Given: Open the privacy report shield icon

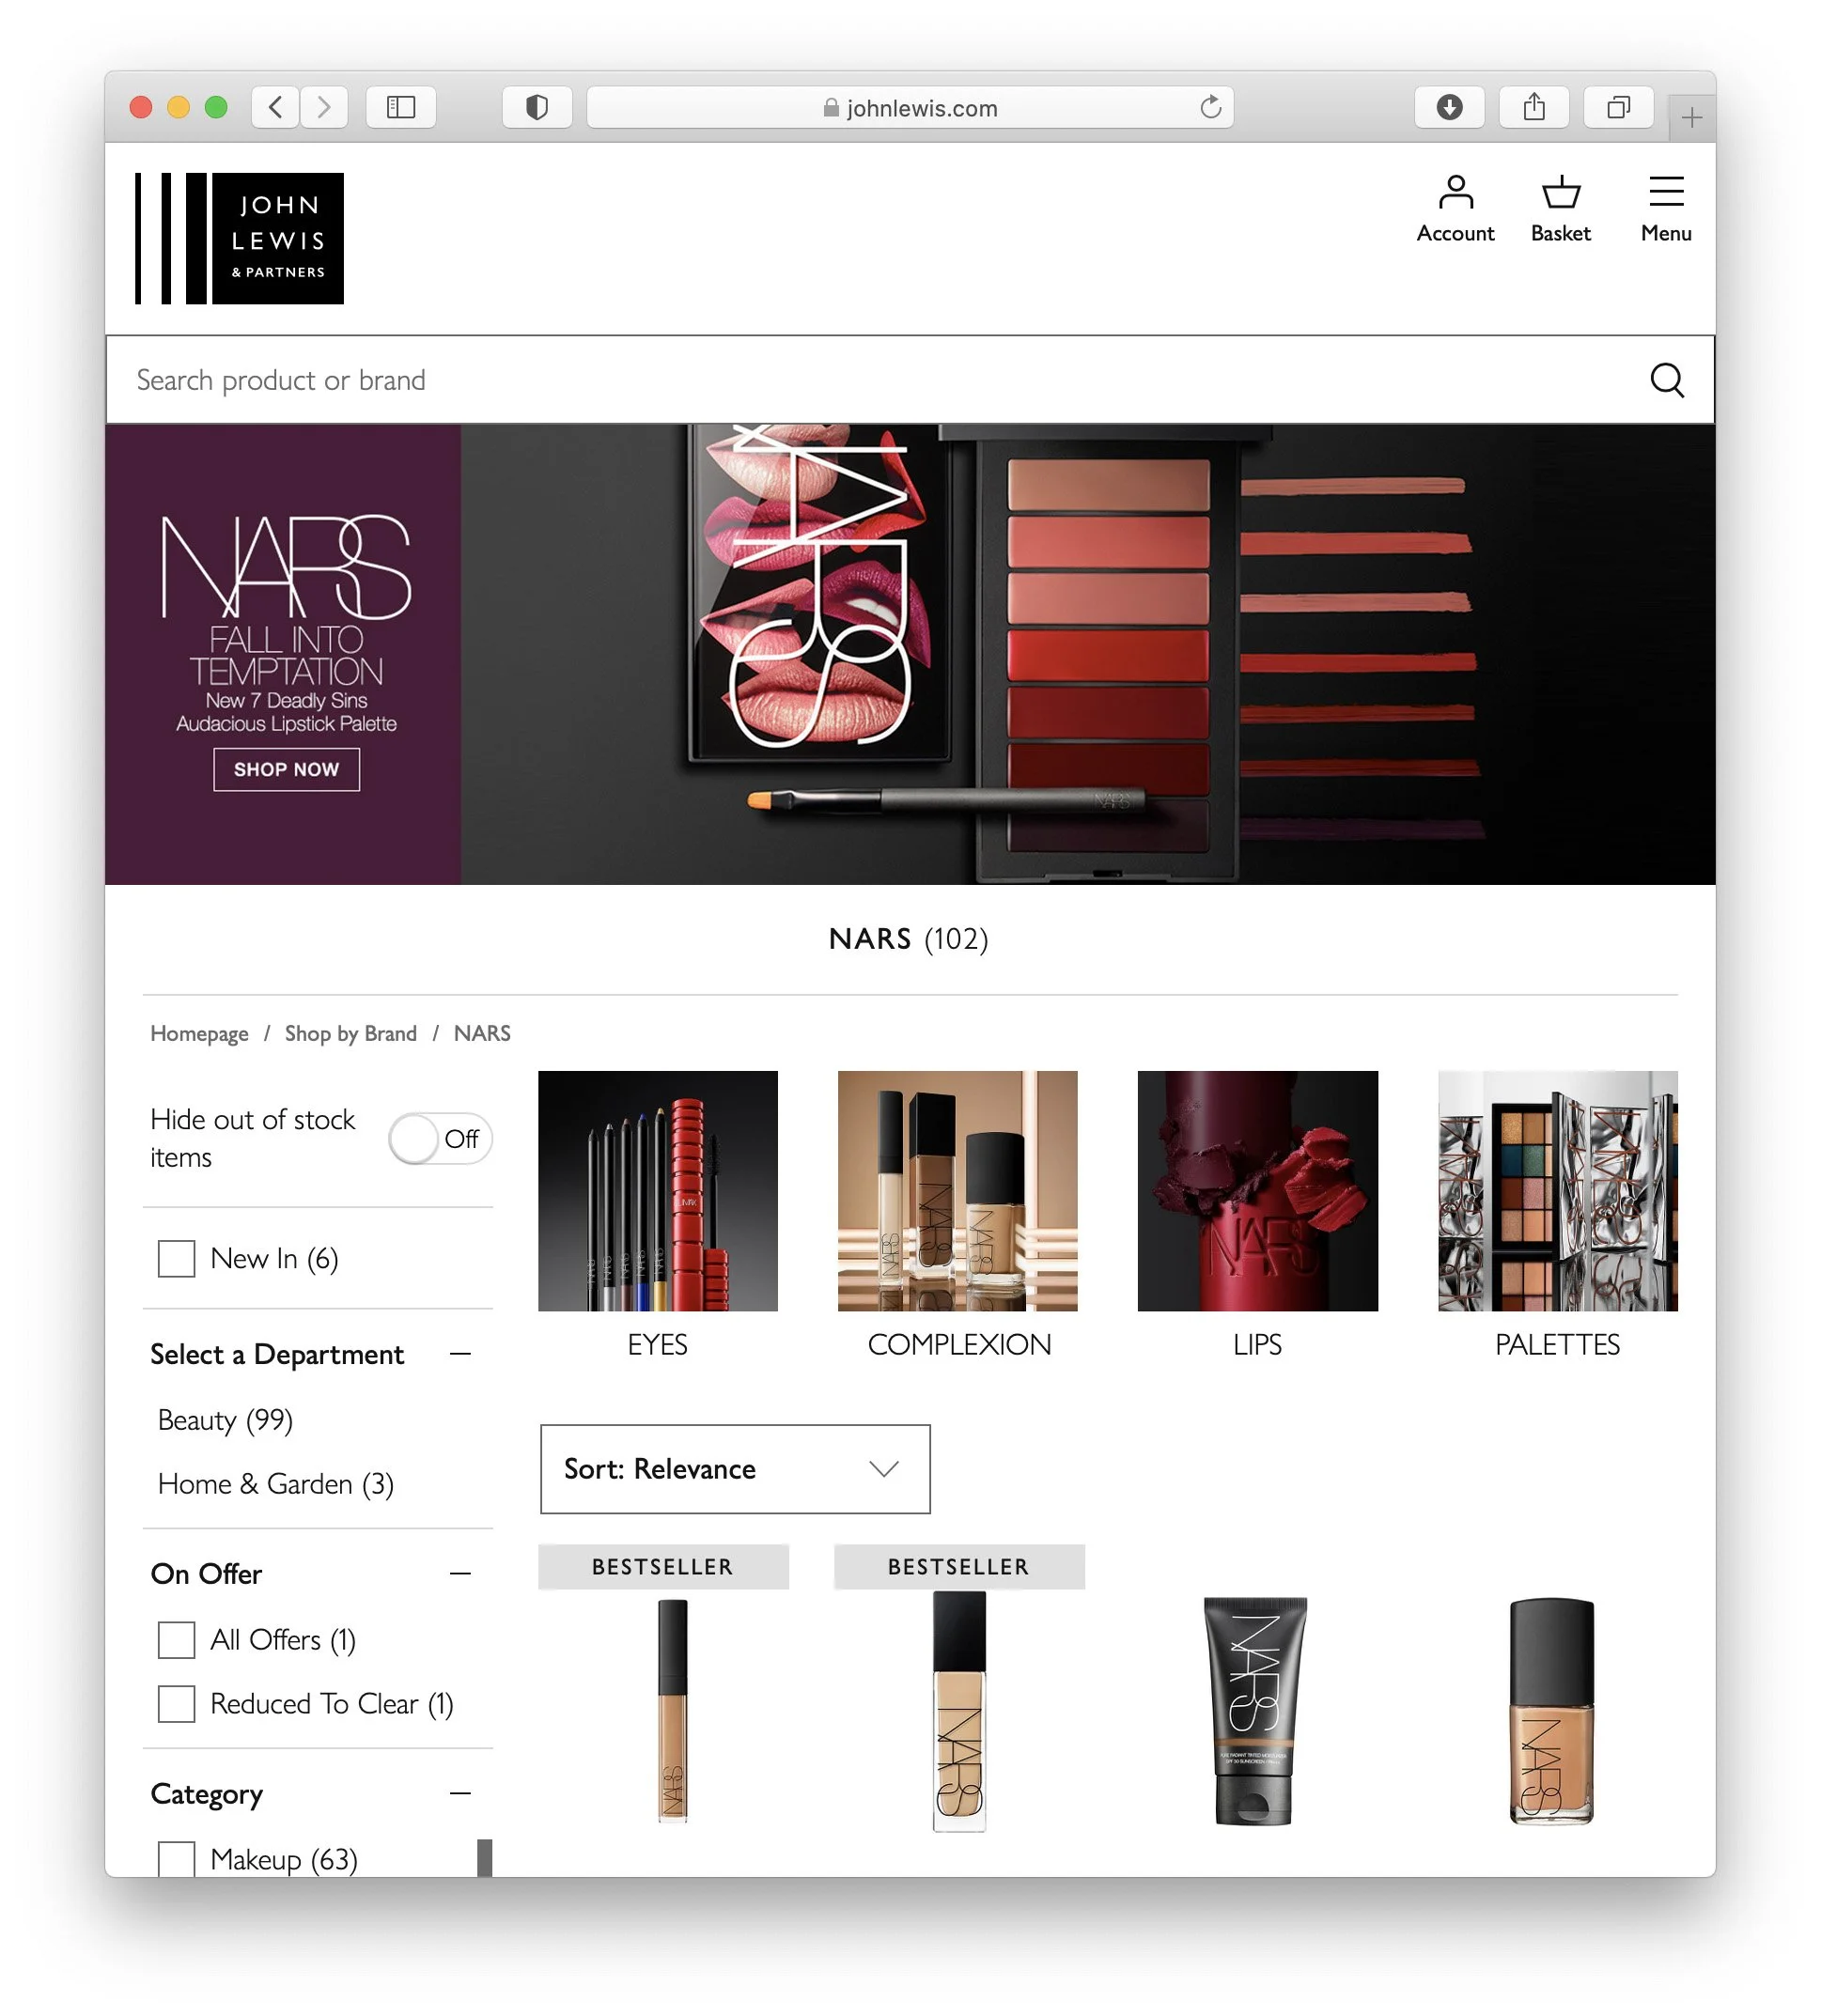Looking at the screenshot, I should (536, 107).
